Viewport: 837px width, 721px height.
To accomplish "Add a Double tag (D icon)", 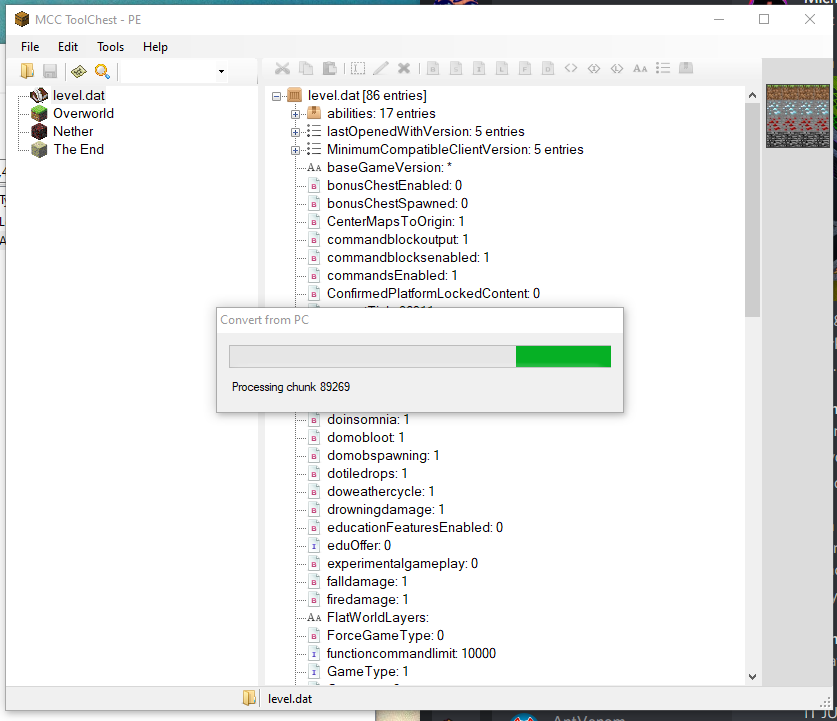I will [548, 68].
